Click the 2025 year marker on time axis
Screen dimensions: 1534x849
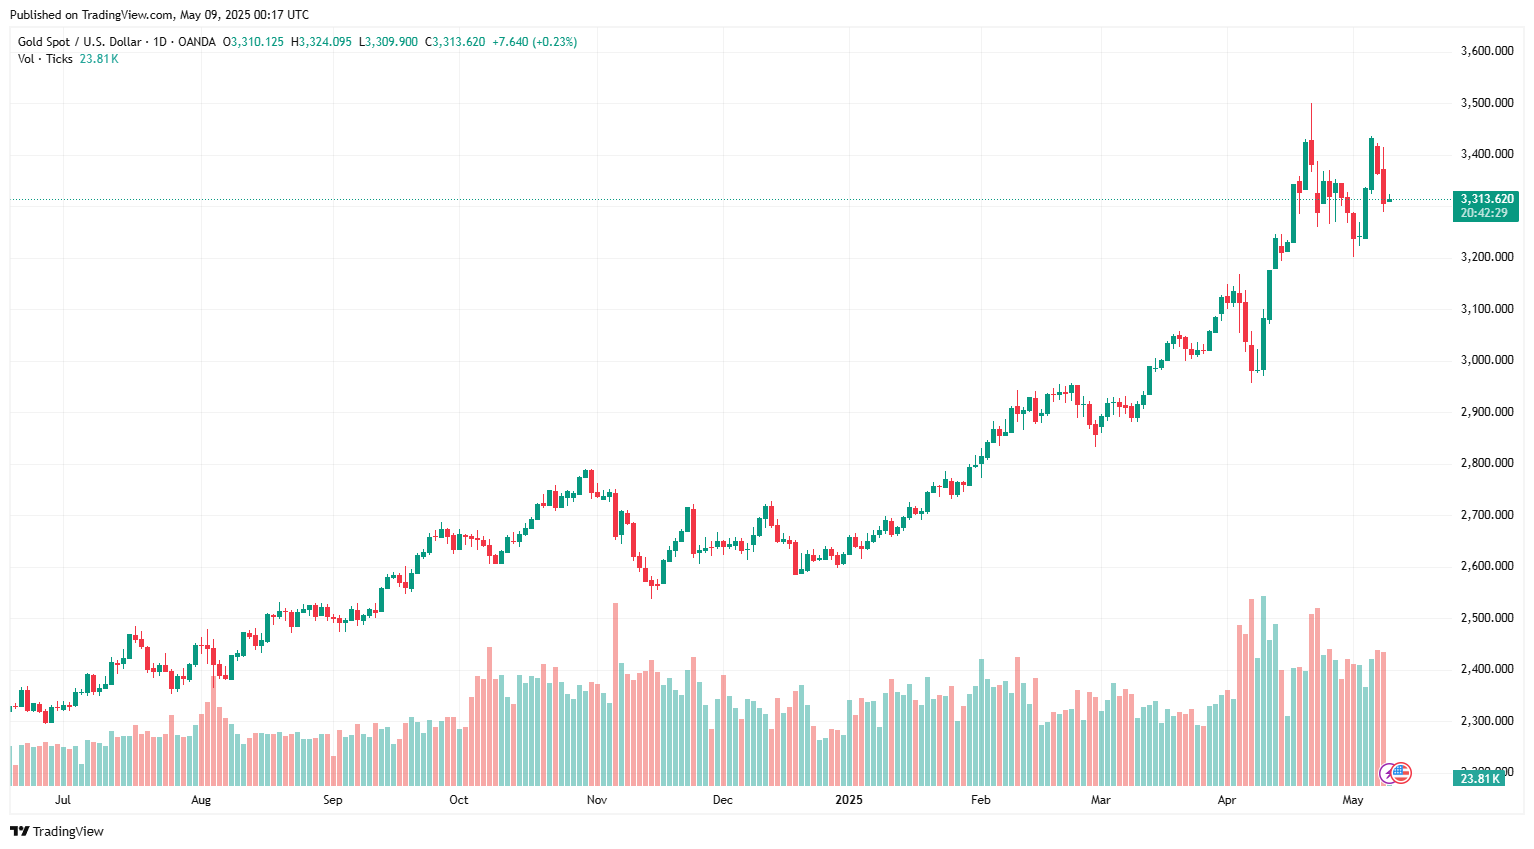pyautogui.click(x=849, y=800)
